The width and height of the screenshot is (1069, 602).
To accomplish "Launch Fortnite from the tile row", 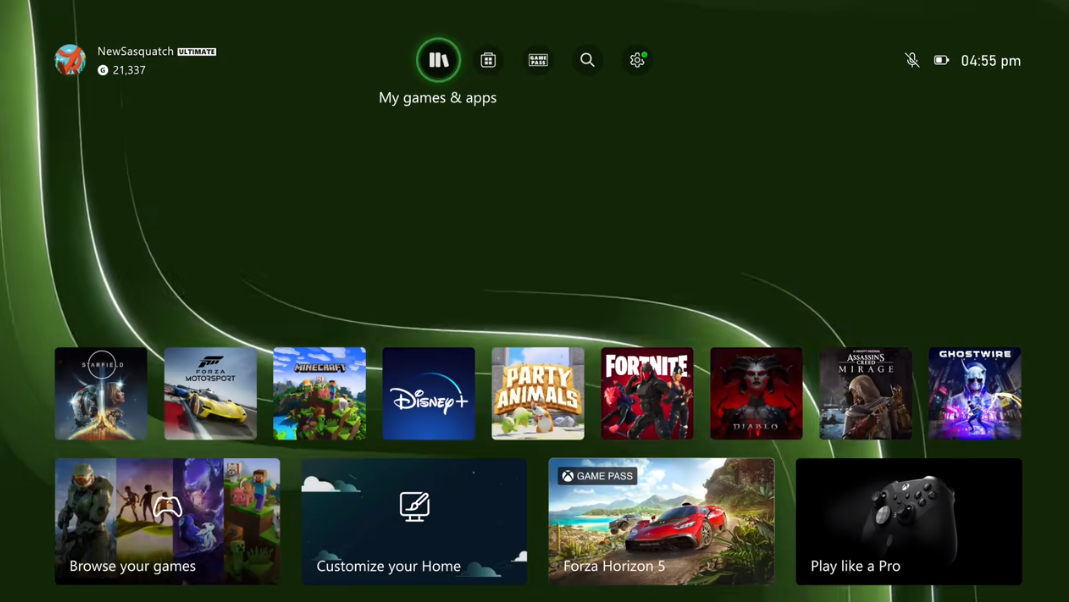I will coord(647,393).
